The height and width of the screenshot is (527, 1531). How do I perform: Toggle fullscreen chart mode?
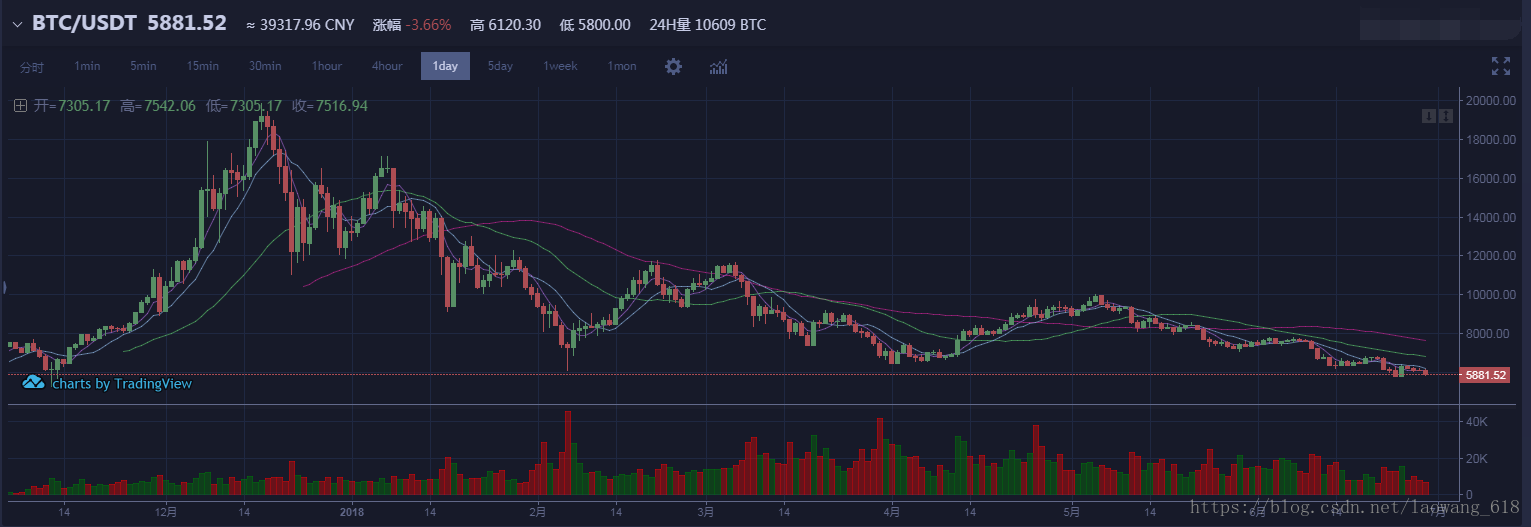[1501, 66]
